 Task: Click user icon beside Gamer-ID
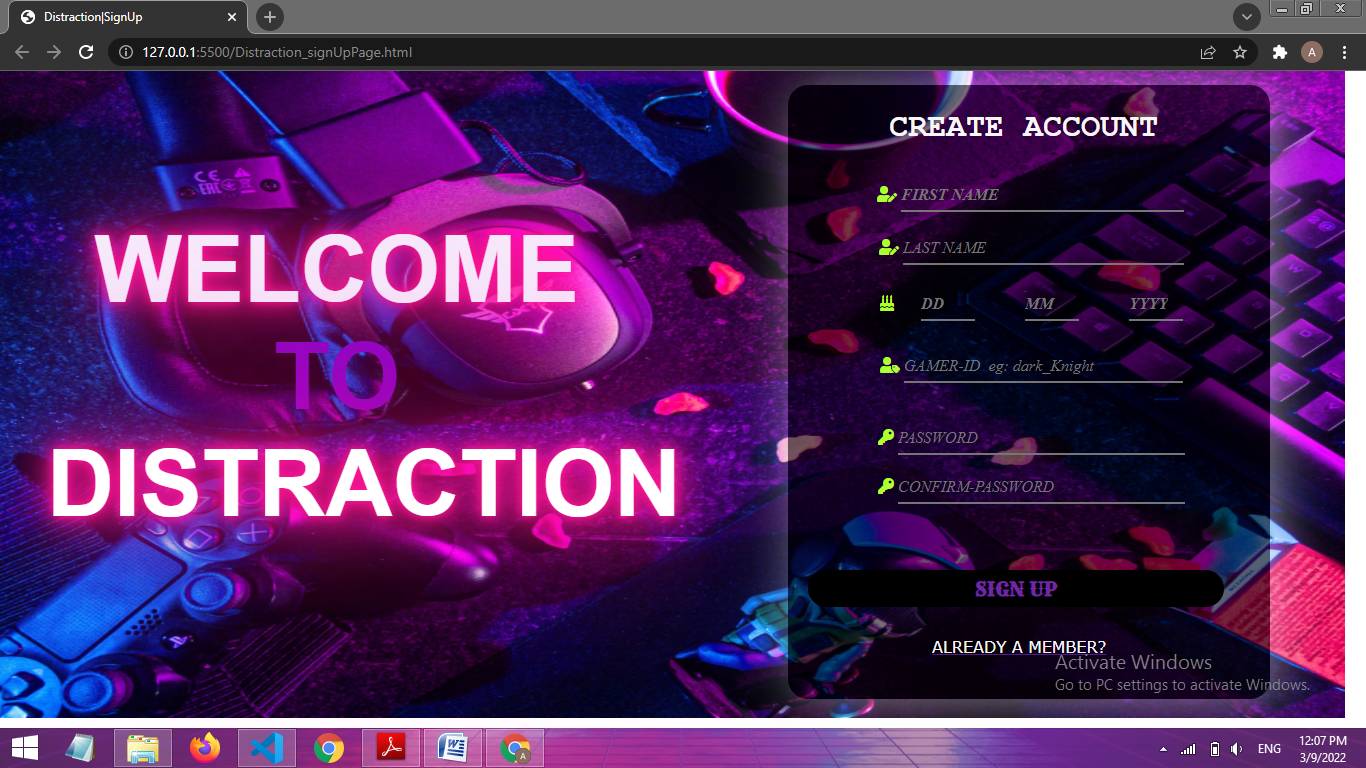pyautogui.click(x=890, y=366)
